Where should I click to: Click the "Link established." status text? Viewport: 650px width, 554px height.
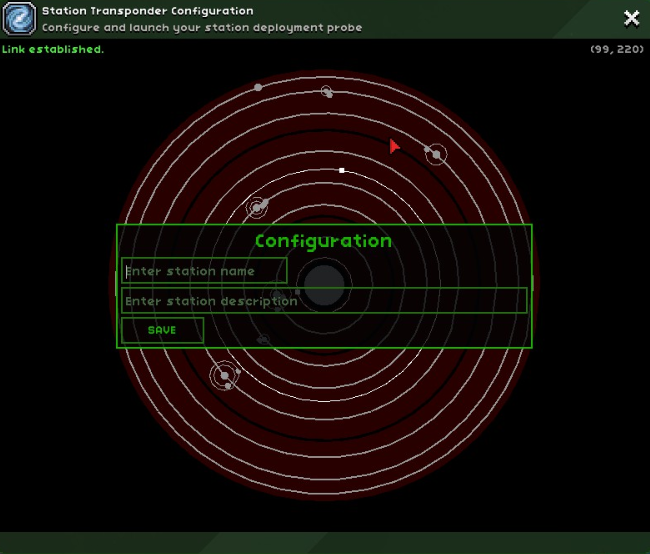click(53, 49)
